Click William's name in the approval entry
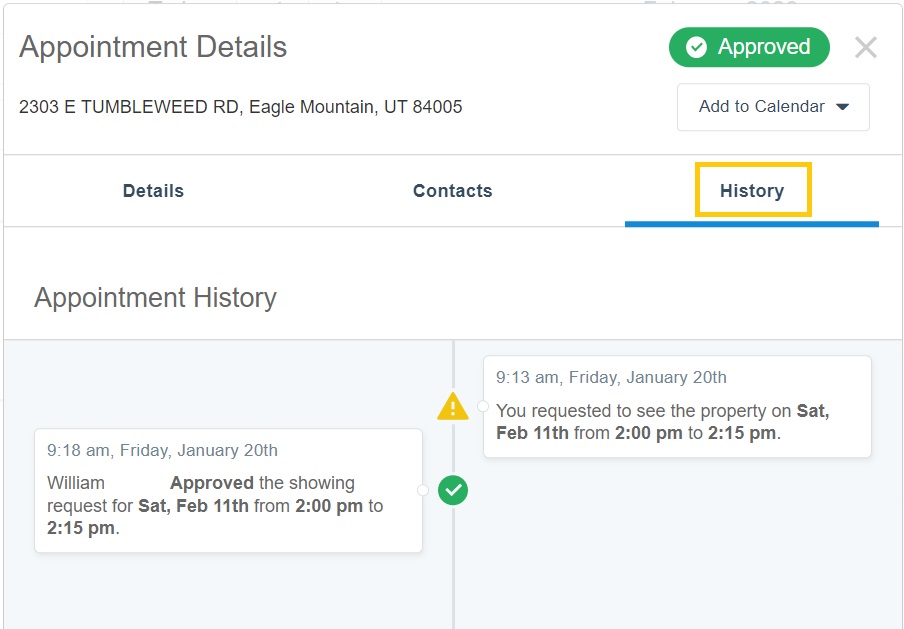The height and width of the screenshot is (629, 904). click(76, 483)
